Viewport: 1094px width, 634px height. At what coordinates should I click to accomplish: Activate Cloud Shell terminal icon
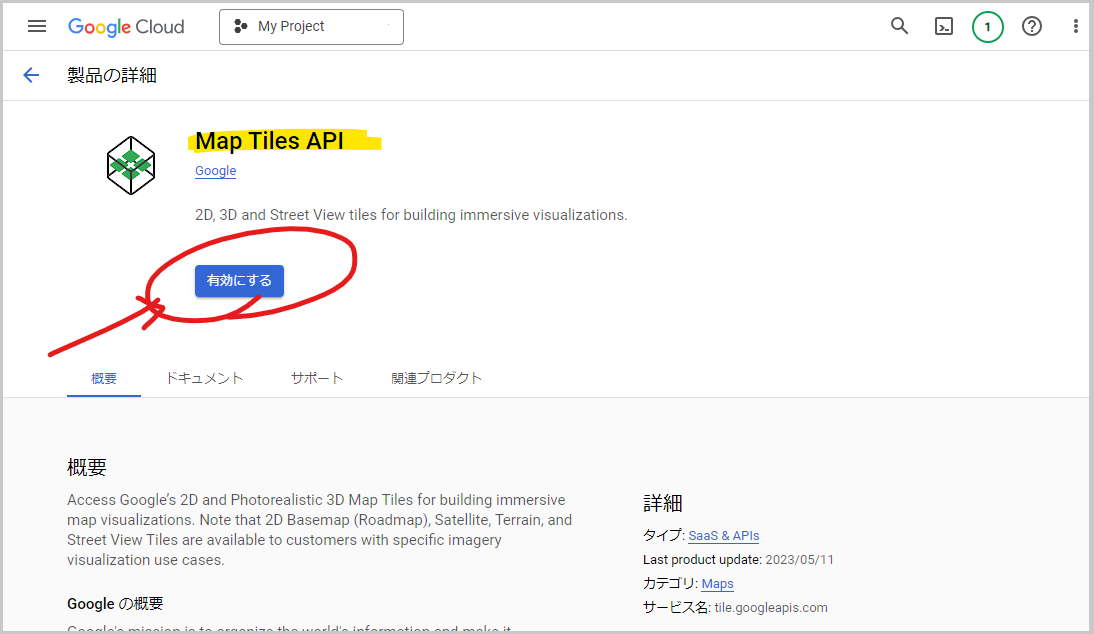[943, 27]
